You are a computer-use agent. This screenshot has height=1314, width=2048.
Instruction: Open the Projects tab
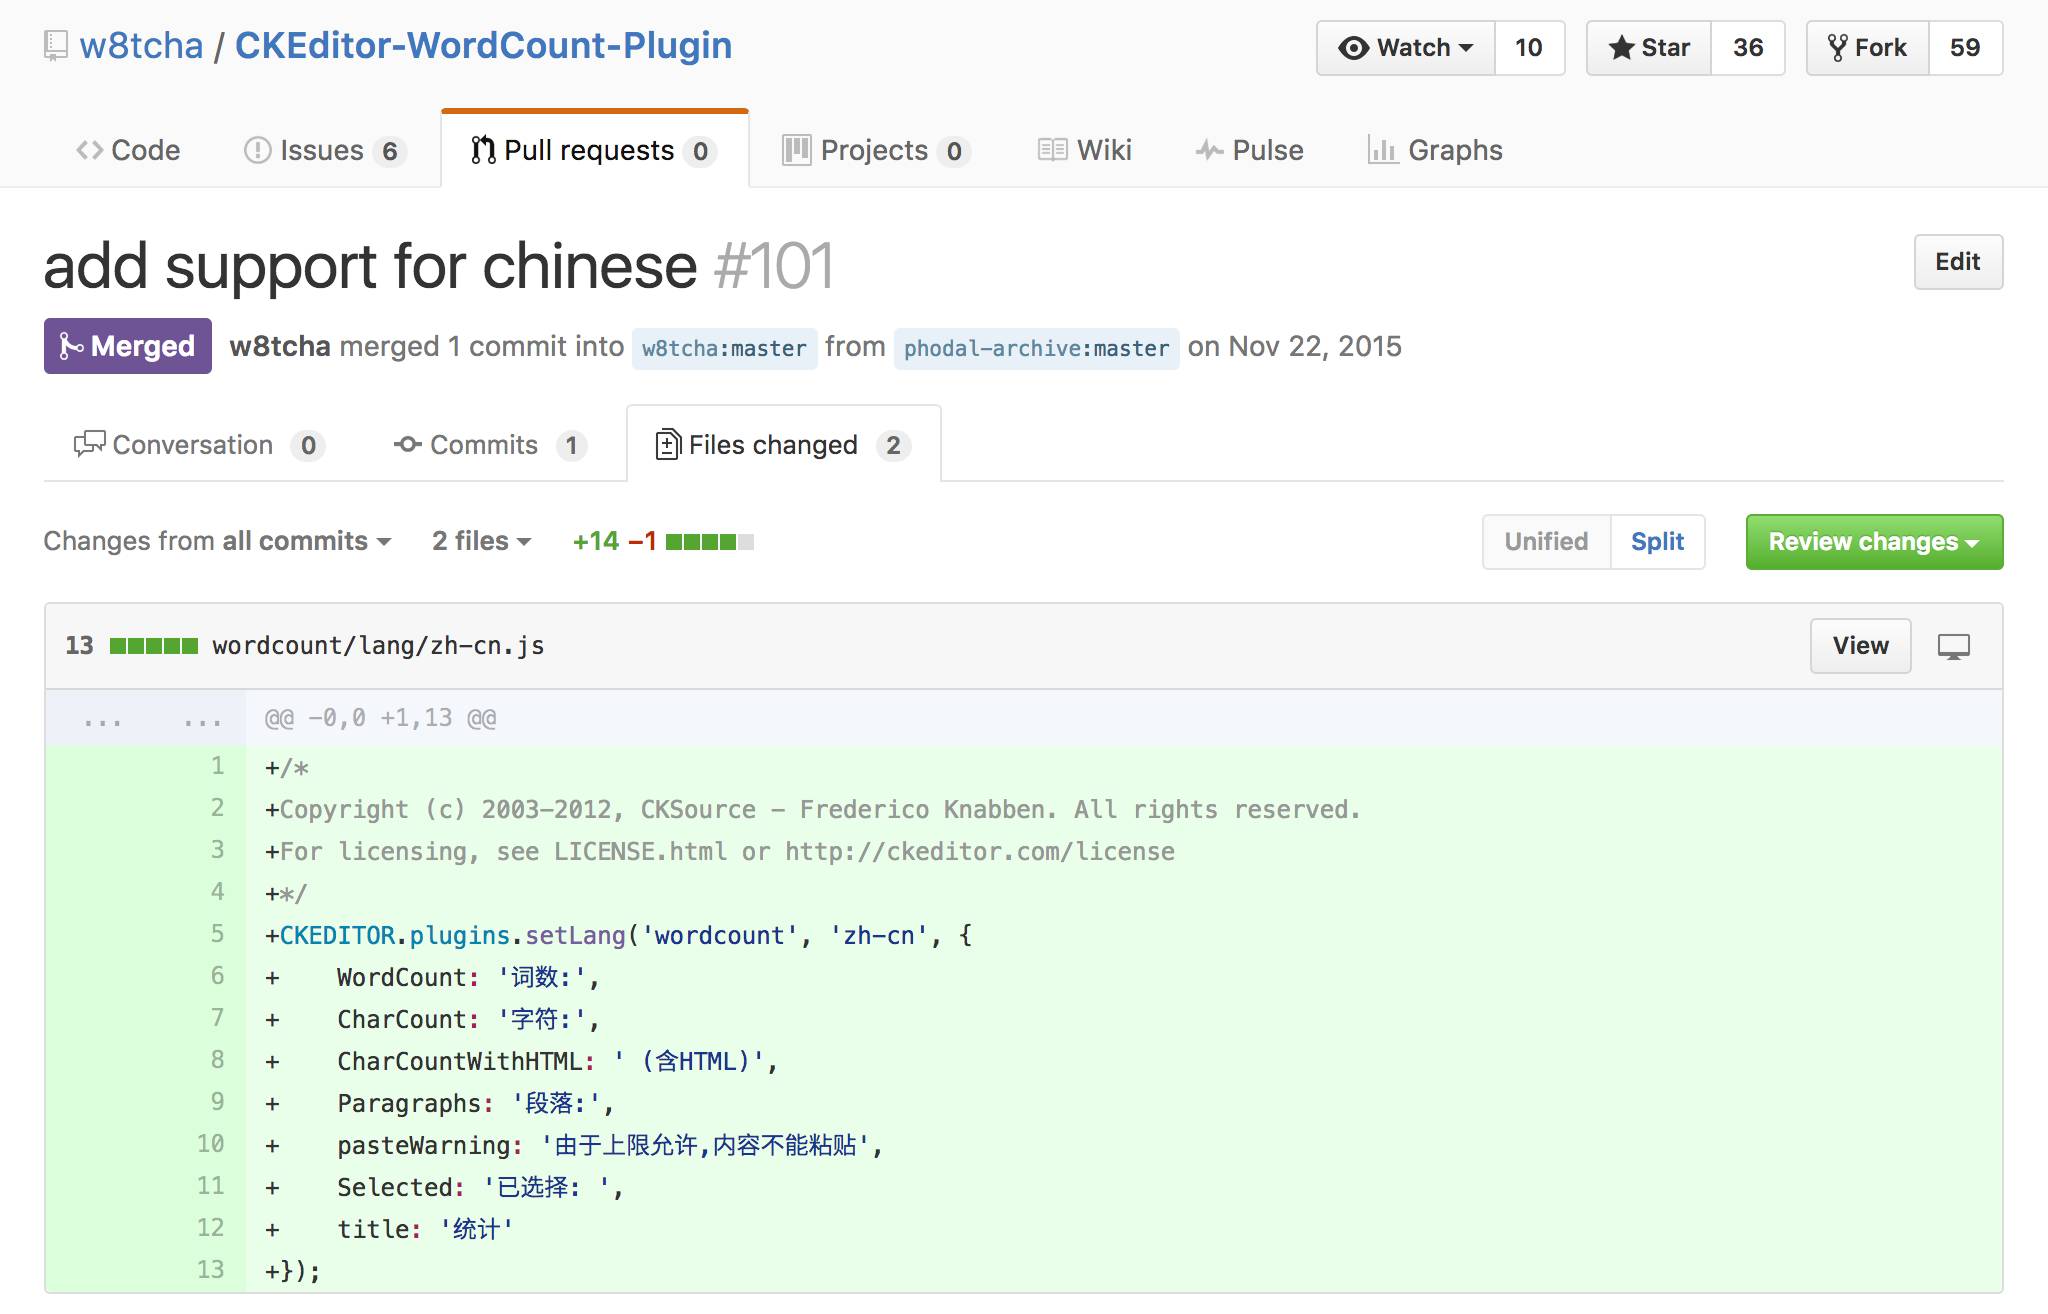pyautogui.click(x=875, y=150)
